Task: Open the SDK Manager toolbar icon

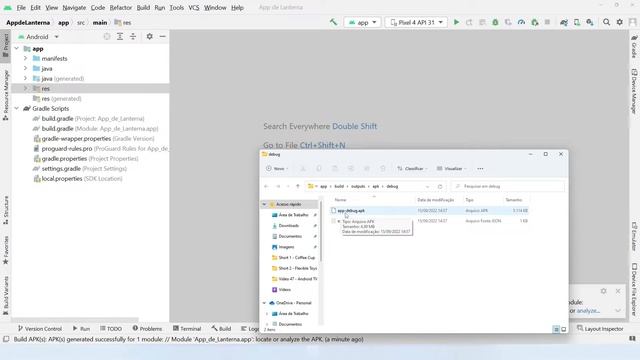Action: (x=590, y=22)
